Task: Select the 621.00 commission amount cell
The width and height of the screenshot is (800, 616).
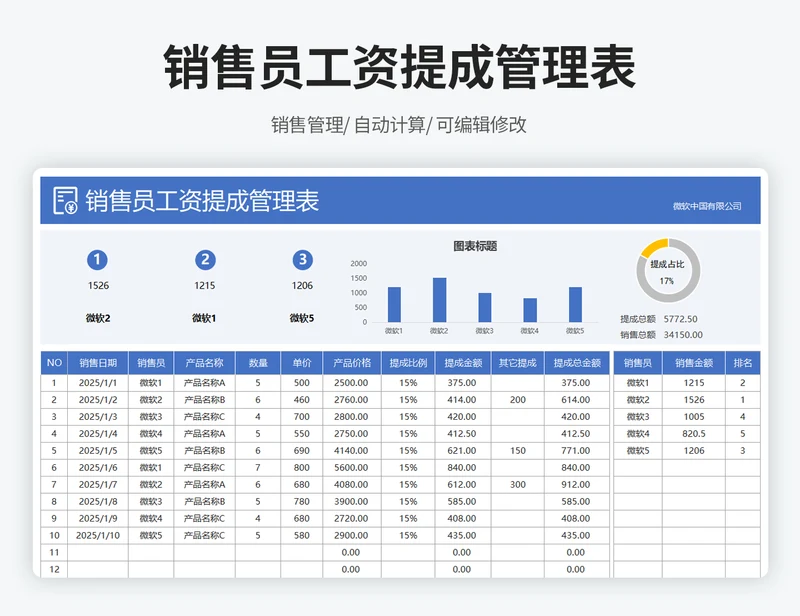Action: [x=462, y=451]
